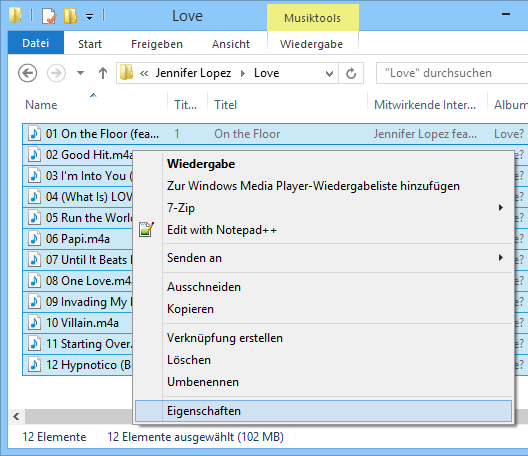Click the Notepad++ icon in context menu
This screenshot has height=456, width=528.
pyautogui.click(x=146, y=229)
